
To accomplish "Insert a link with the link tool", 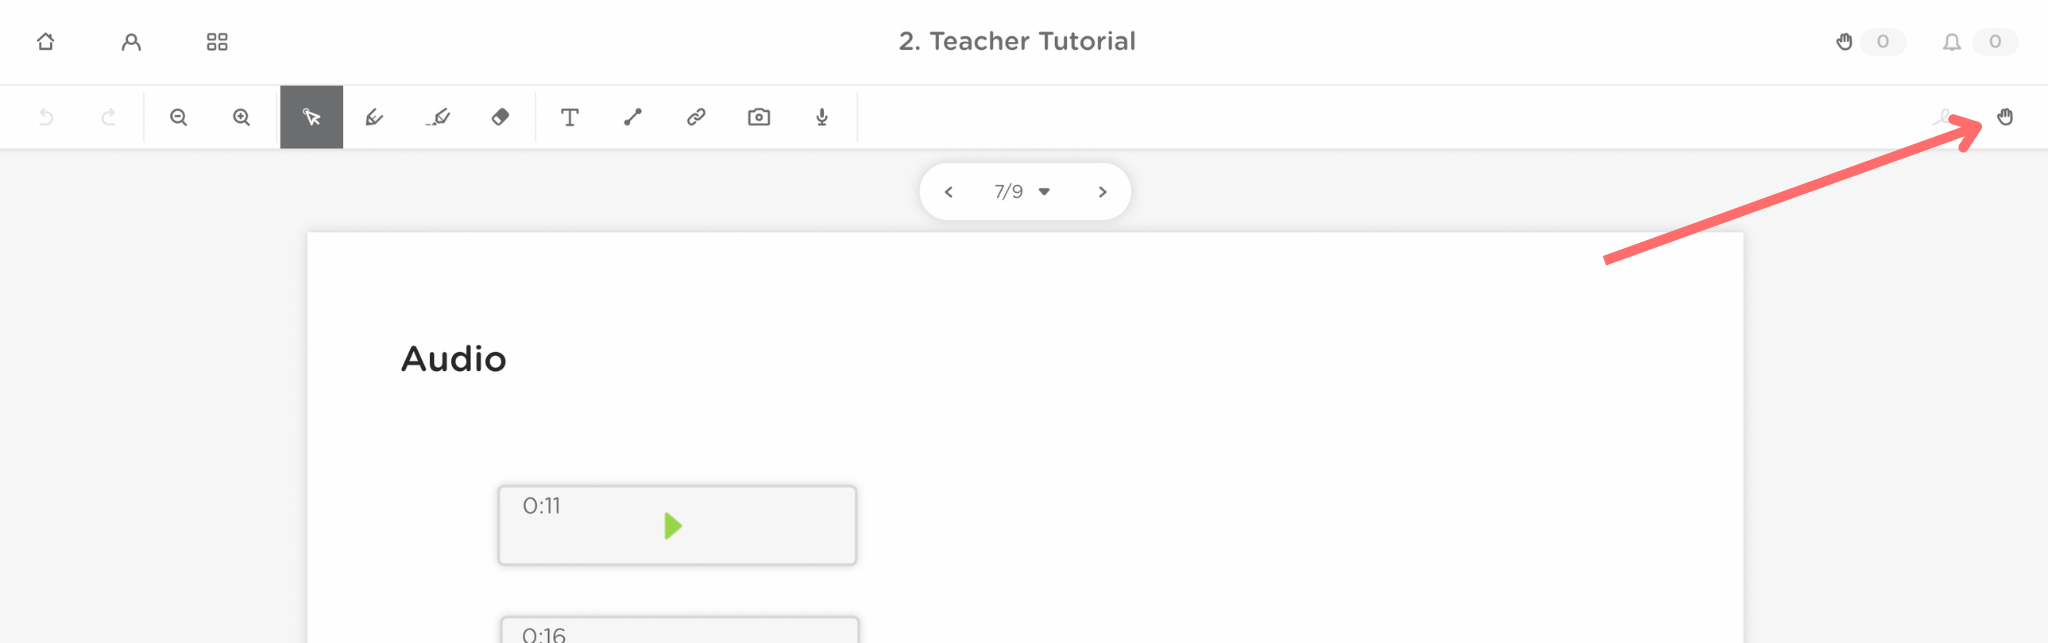I will pyautogui.click(x=695, y=117).
